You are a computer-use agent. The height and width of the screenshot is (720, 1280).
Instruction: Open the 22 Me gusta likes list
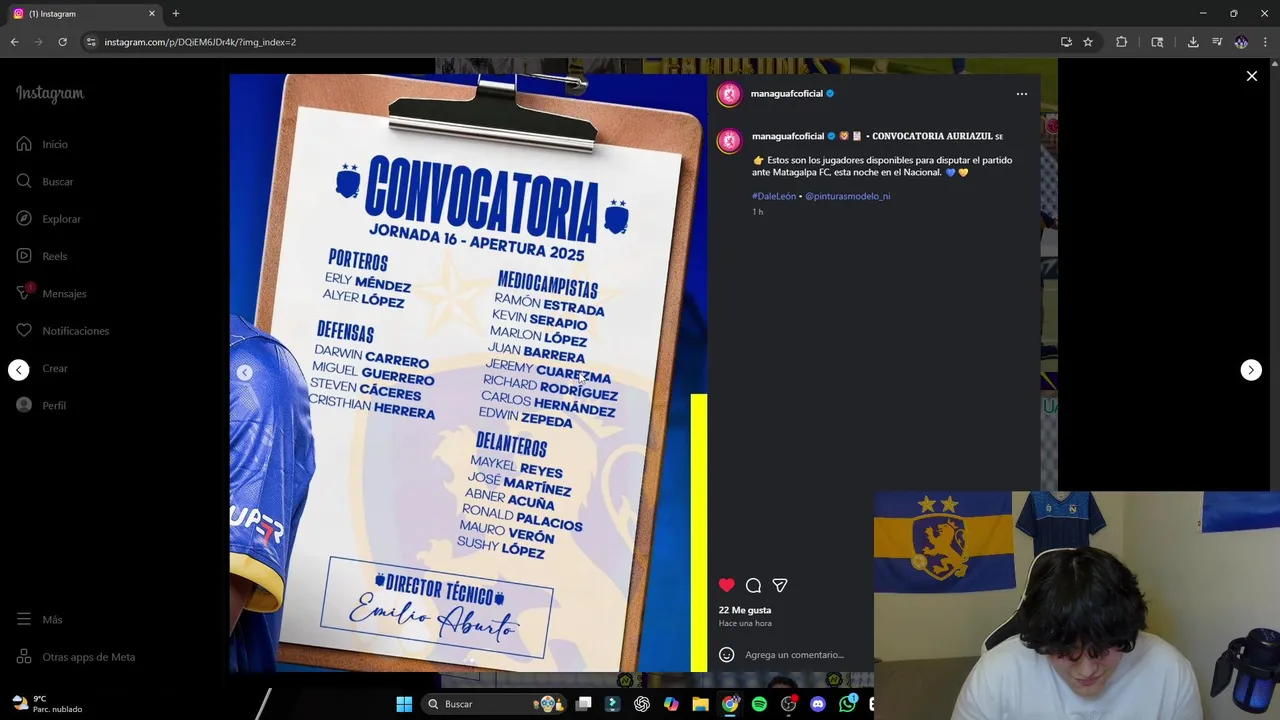point(745,610)
